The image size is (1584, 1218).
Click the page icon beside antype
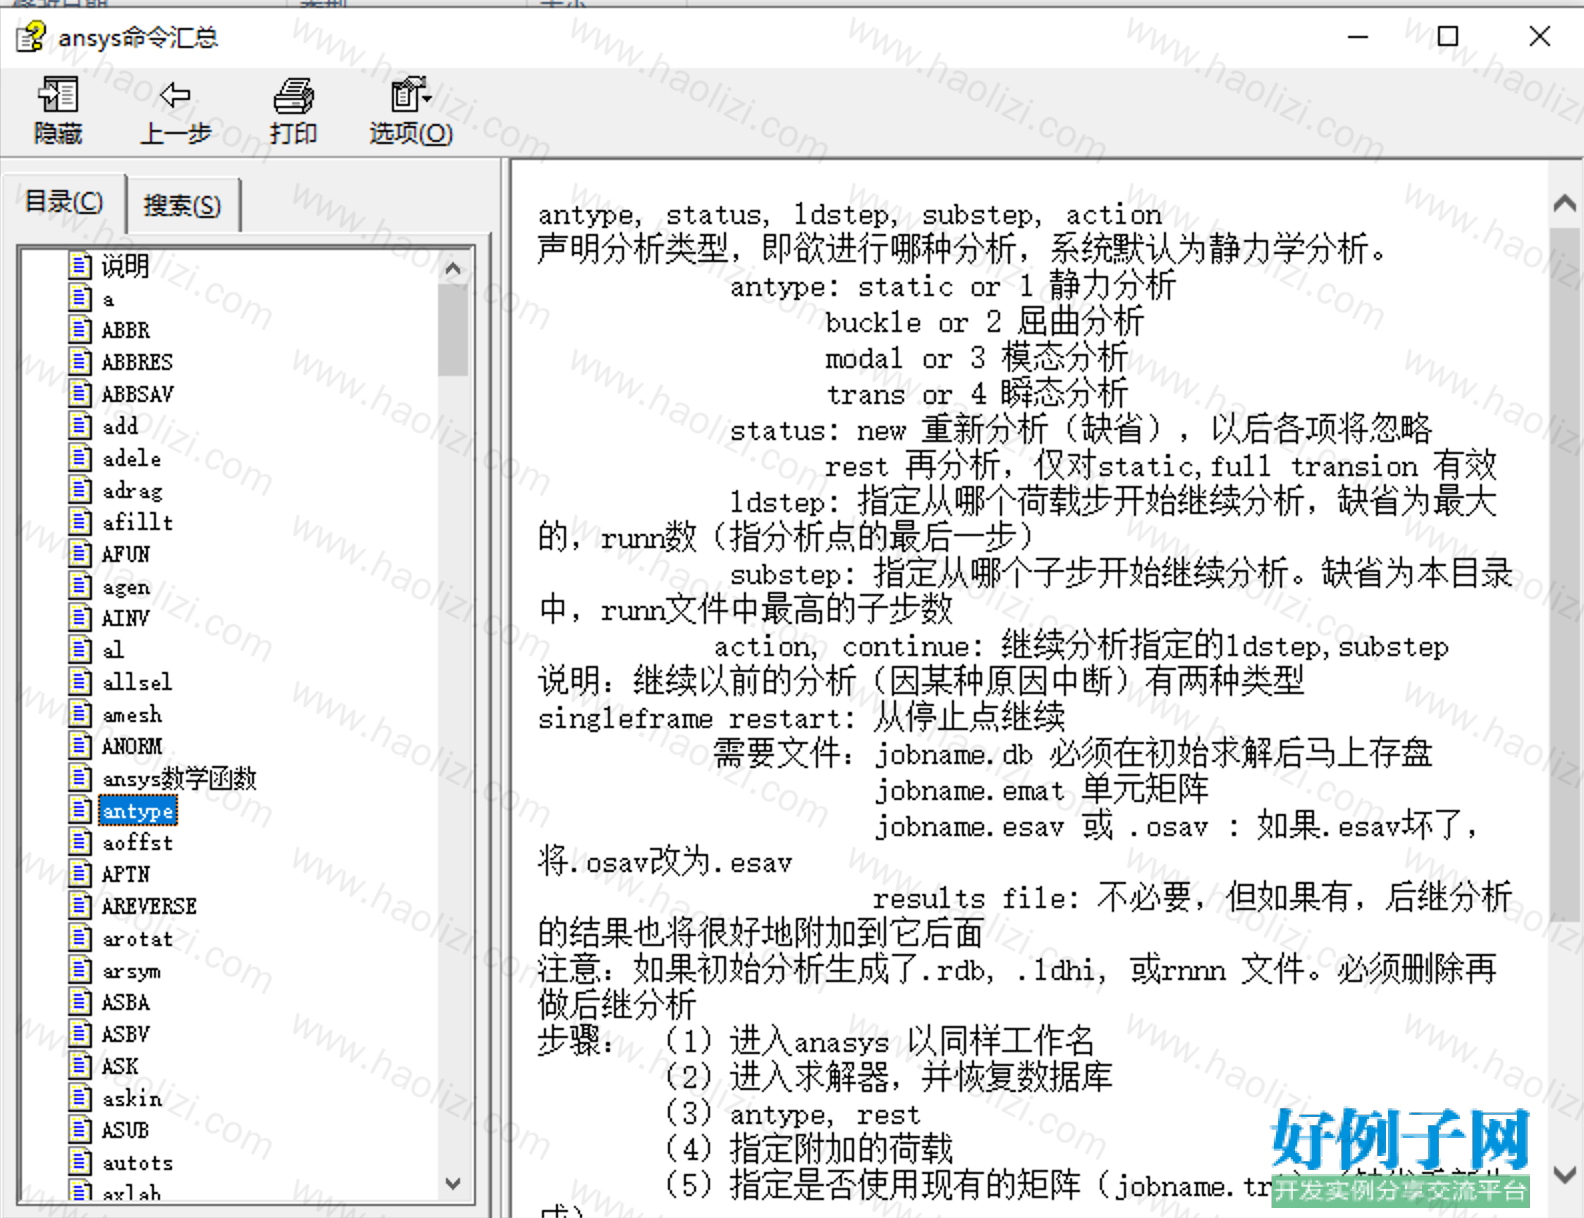tap(80, 809)
